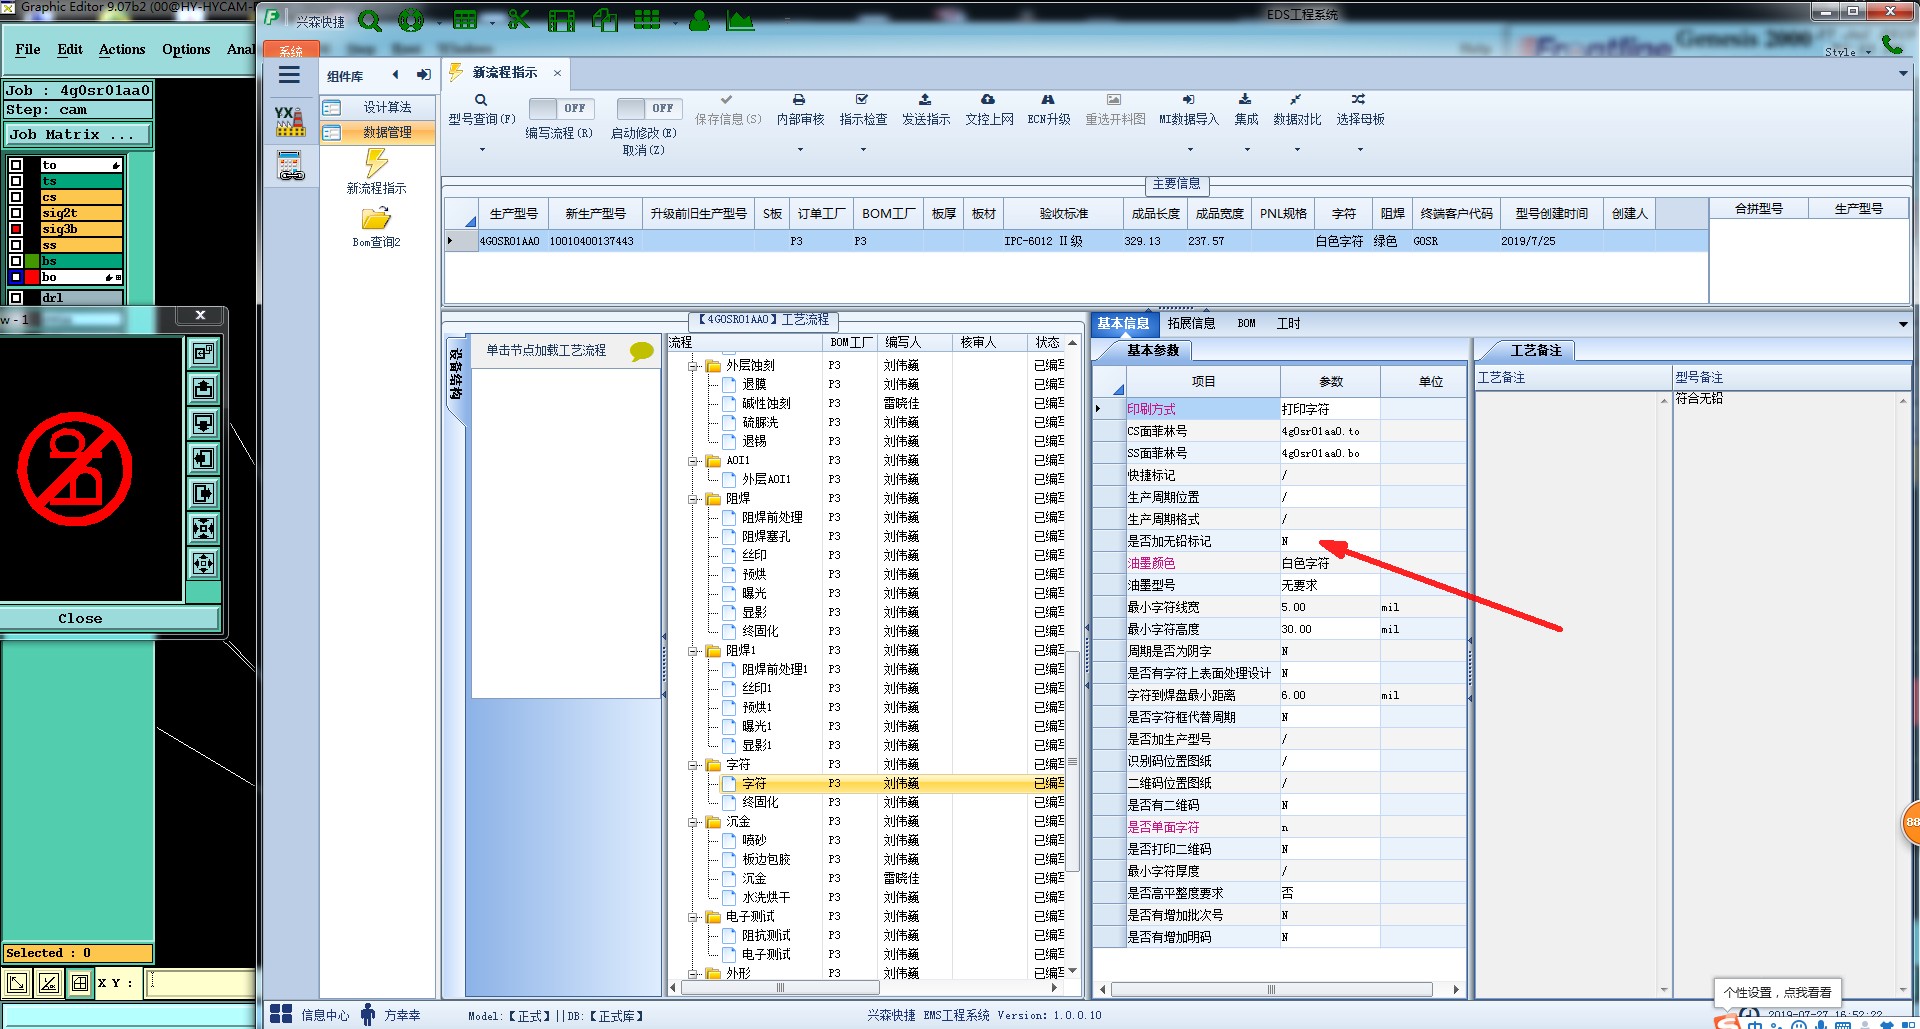The image size is (1920, 1029).
Task: Click the green scissors icon in title bar
Action: pyautogui.click(x=518, y=20)
